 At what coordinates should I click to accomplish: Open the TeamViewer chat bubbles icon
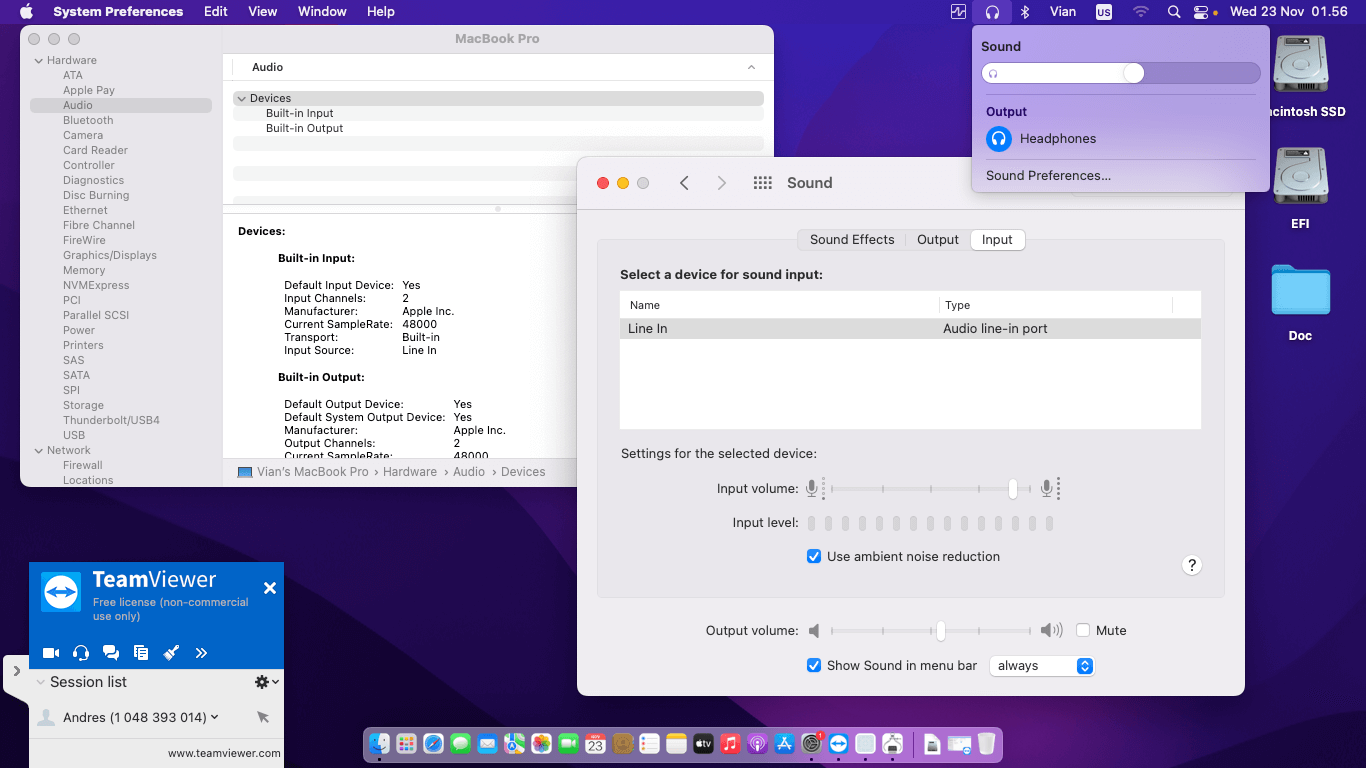point(111,653)
